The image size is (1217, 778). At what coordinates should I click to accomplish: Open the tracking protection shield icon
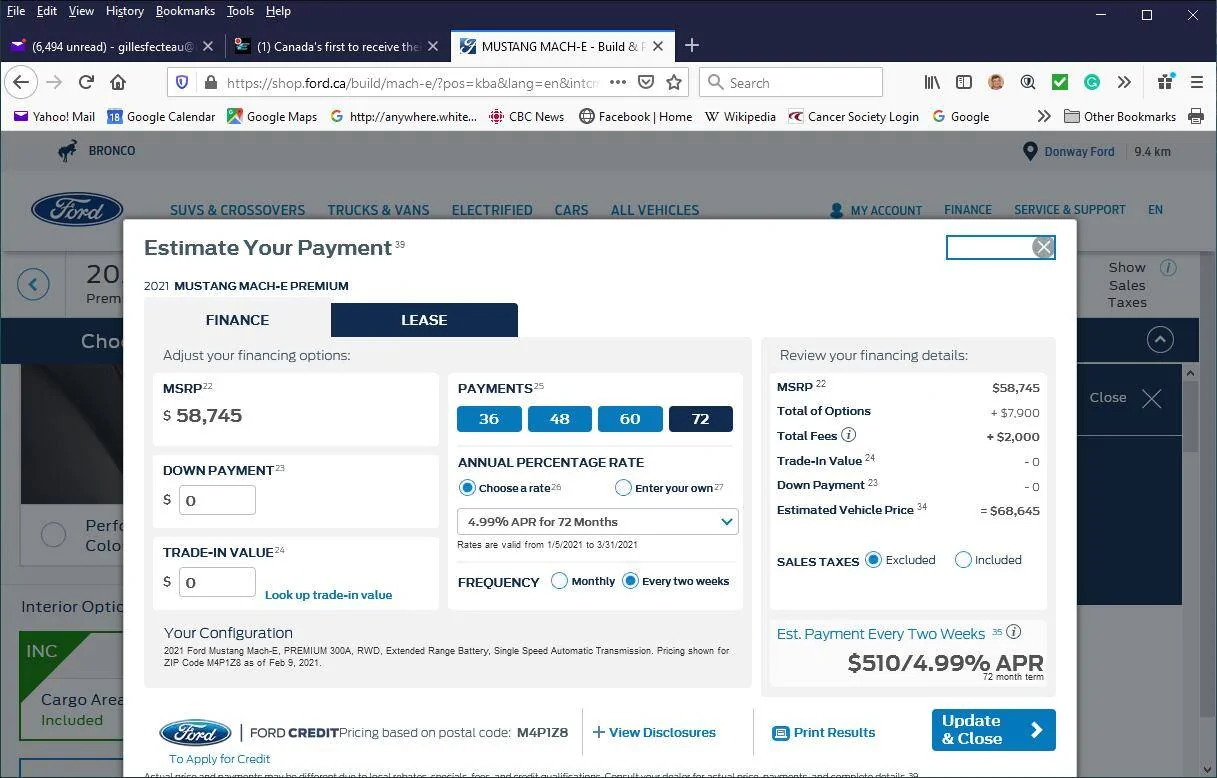pos(181,82)
